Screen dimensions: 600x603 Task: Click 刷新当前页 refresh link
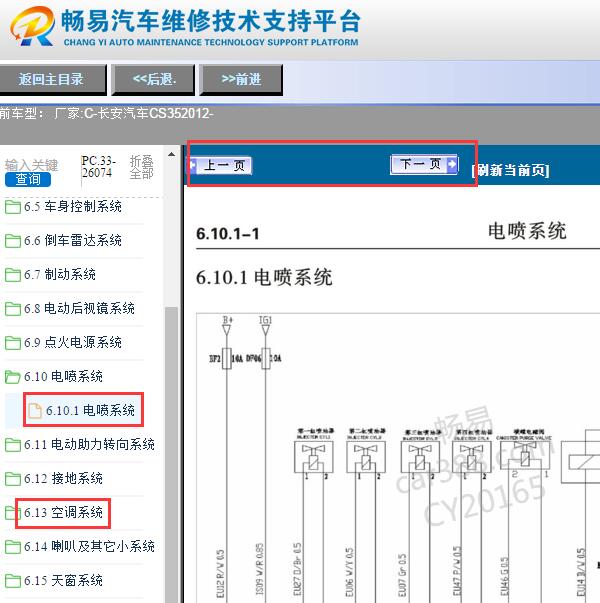coord(510,171)
